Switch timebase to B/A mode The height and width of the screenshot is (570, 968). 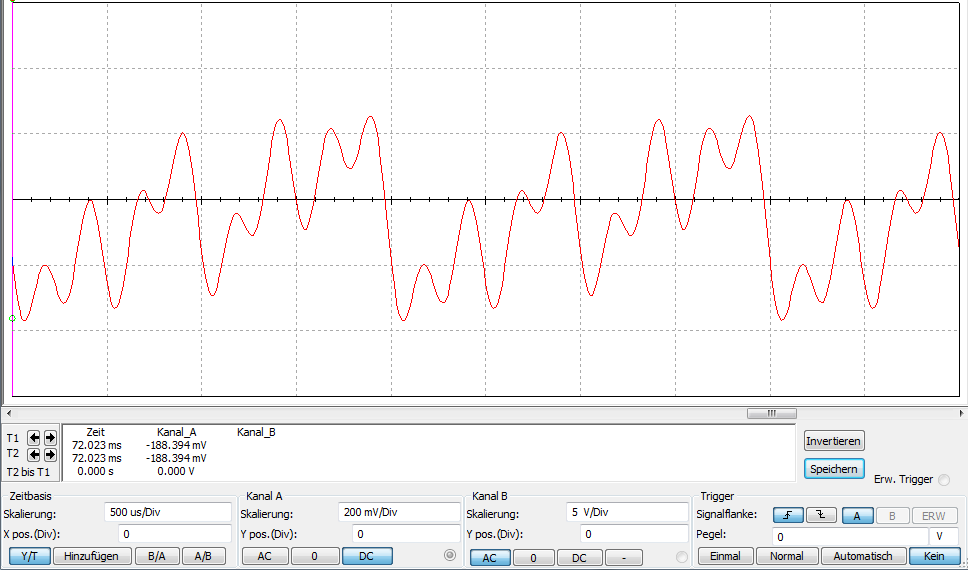click(x=157, y=556)
